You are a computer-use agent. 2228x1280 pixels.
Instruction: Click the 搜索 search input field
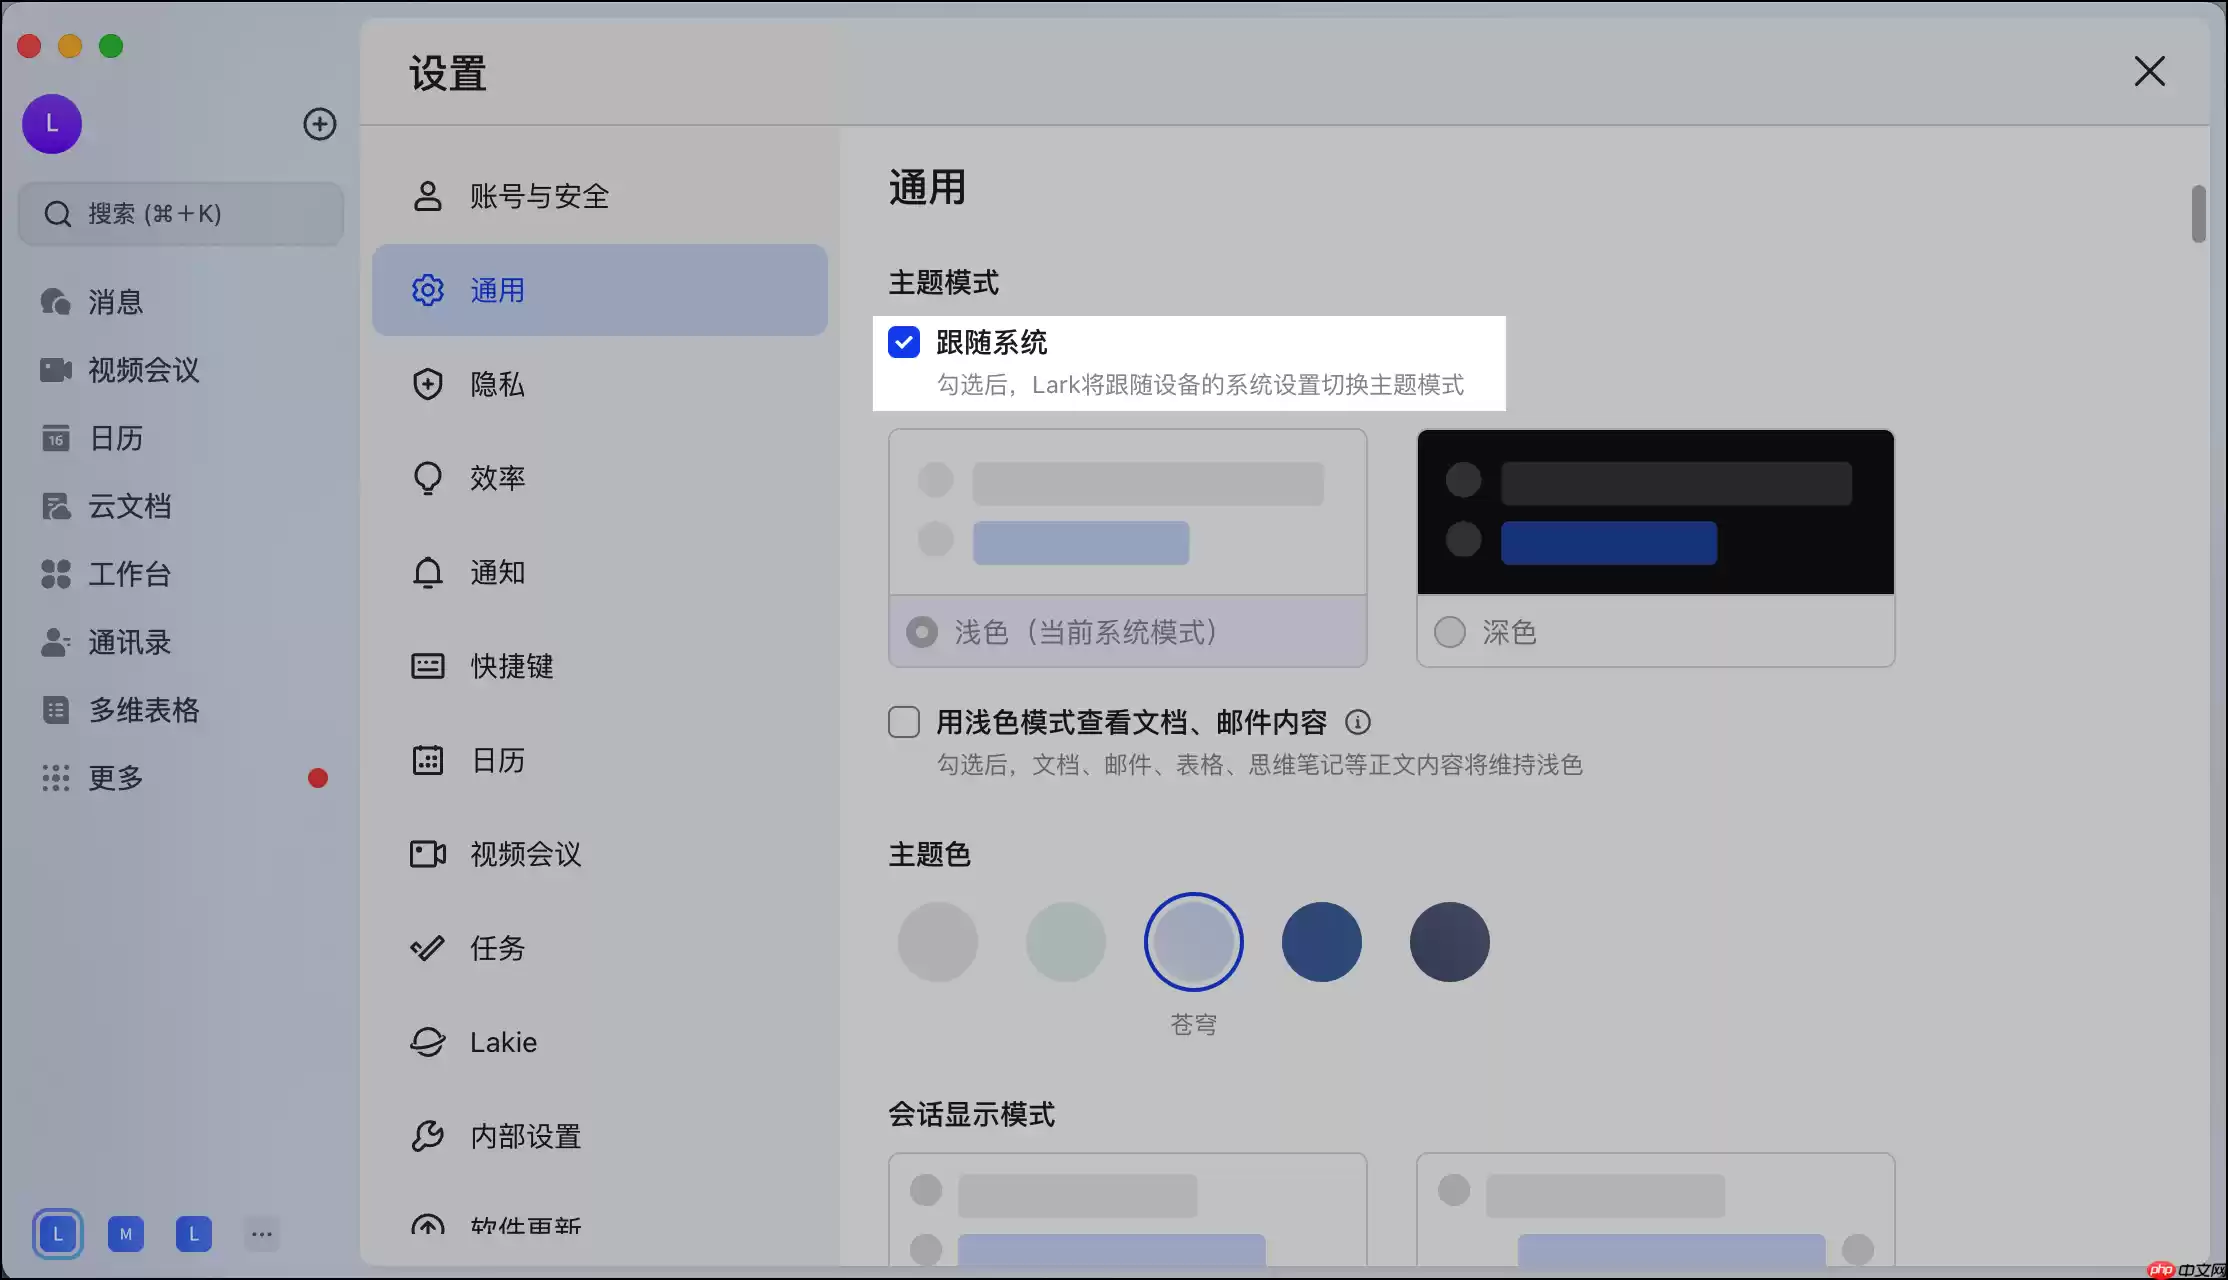click(x=180, y=213)
